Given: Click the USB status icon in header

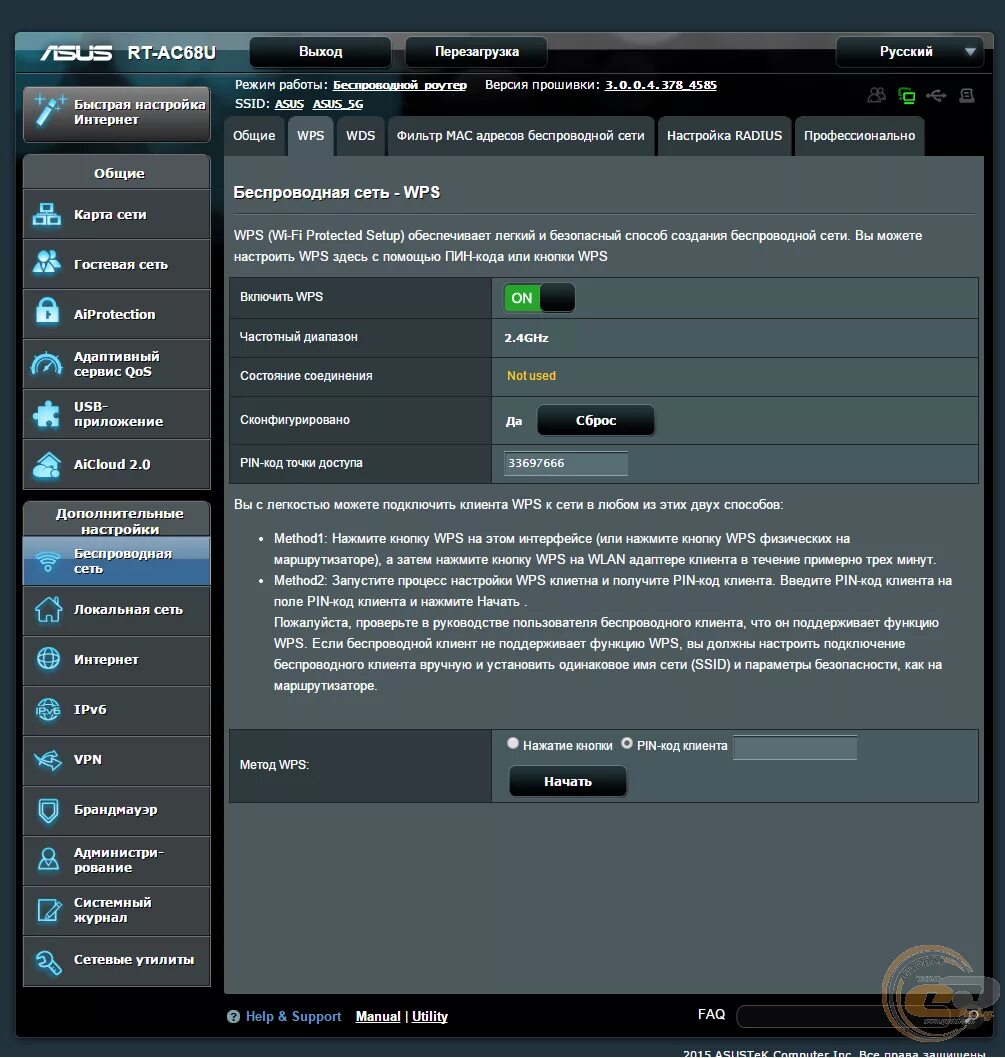Looking at the screenshot, I should pyautogui.click(x=936, y=96).
